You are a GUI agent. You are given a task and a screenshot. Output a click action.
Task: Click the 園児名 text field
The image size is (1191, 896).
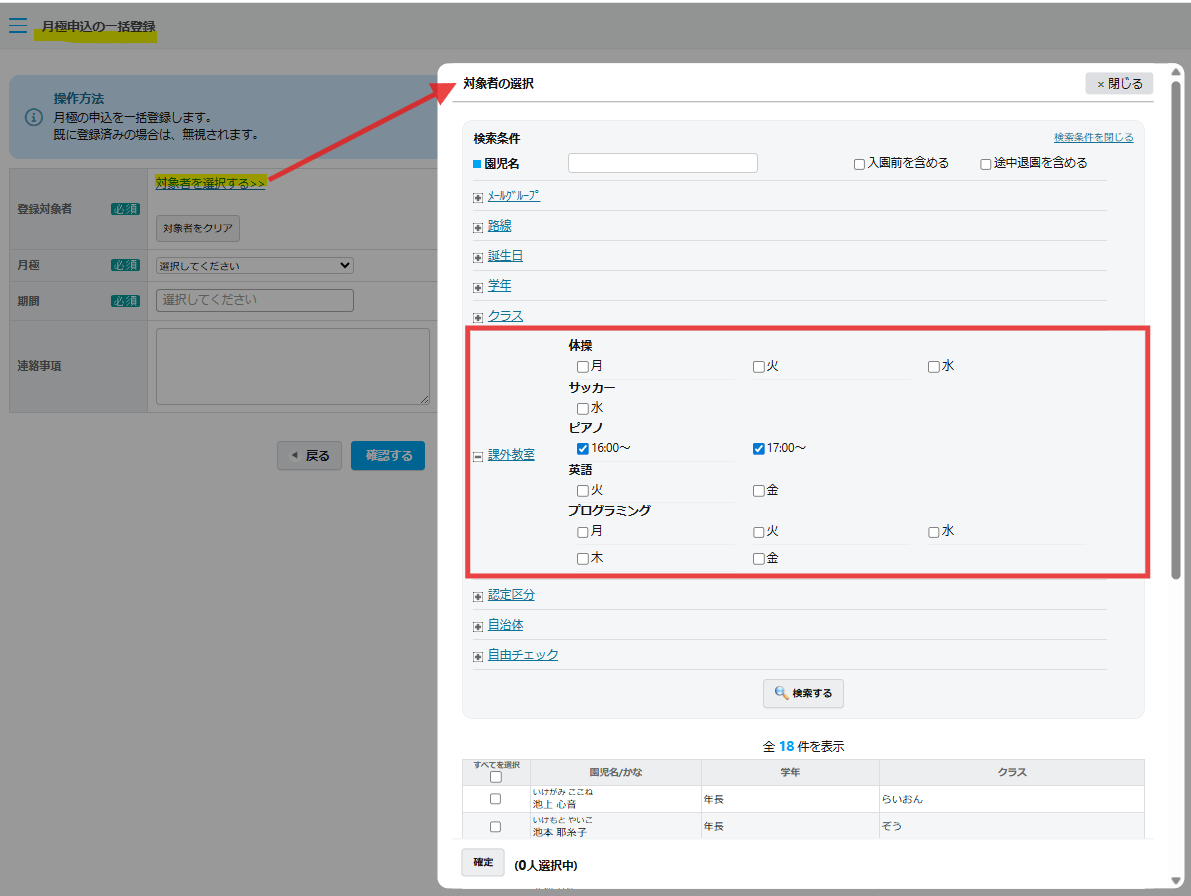[x=662, y=163]
